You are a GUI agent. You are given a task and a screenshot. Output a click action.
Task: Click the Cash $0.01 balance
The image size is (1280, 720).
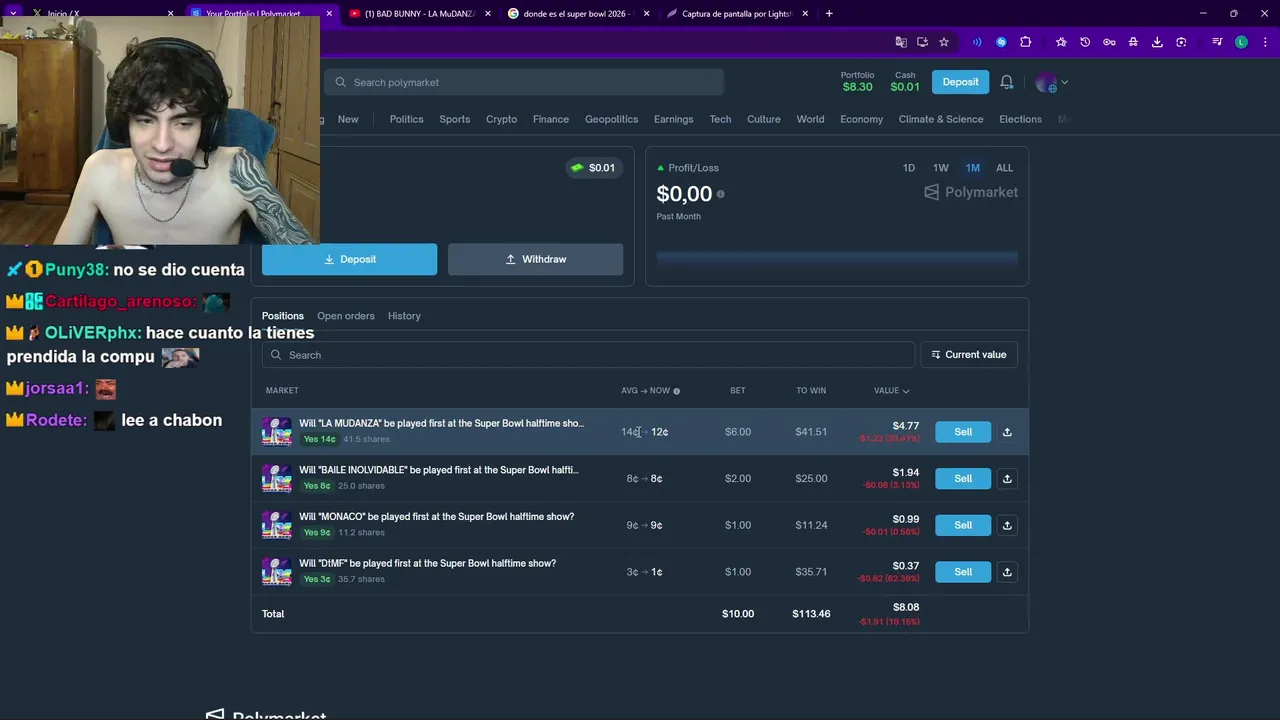(905, 82)
